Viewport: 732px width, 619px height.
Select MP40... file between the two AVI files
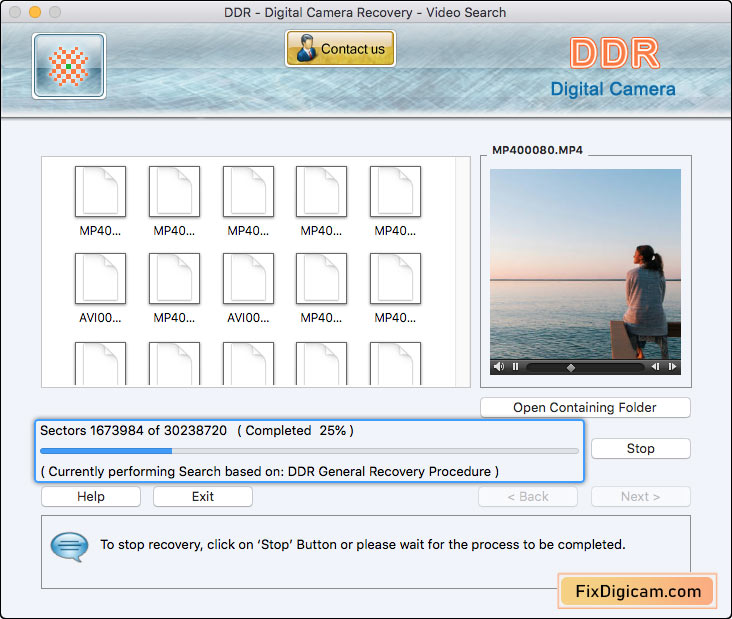coord(174,288)
